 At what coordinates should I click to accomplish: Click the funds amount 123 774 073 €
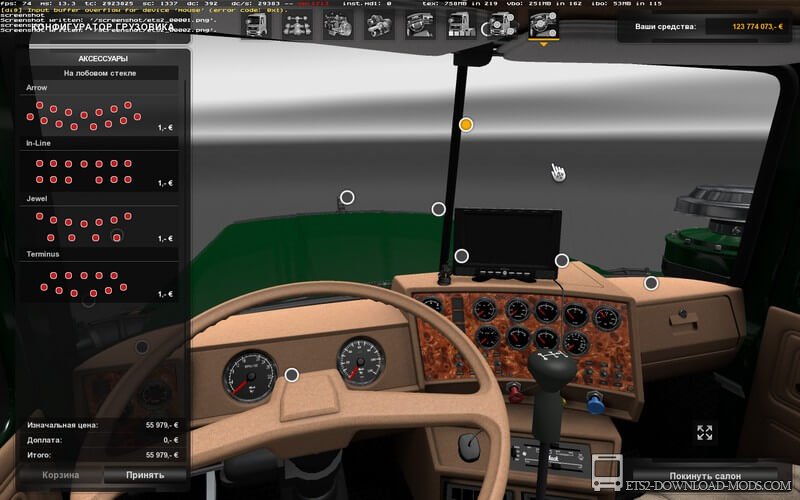point(757,26)
